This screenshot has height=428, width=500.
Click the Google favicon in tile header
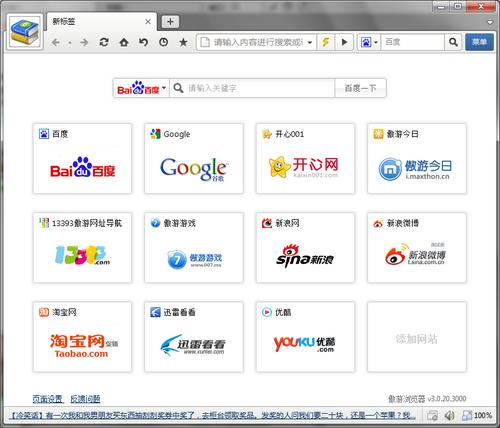click(155, 134)
